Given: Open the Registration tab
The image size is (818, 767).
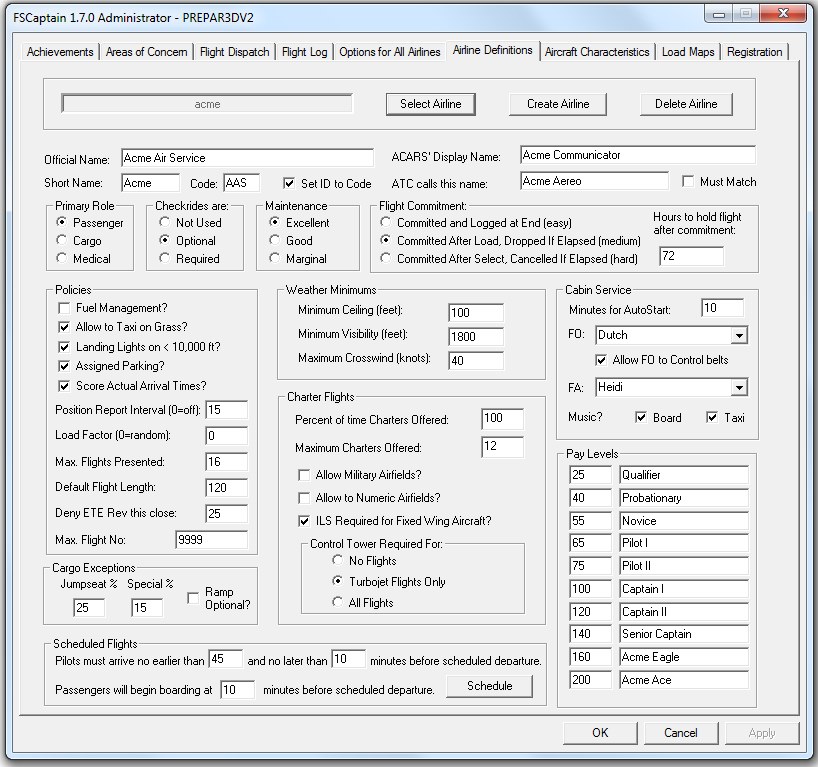Looking at the screenshot, I should (754, 52).
